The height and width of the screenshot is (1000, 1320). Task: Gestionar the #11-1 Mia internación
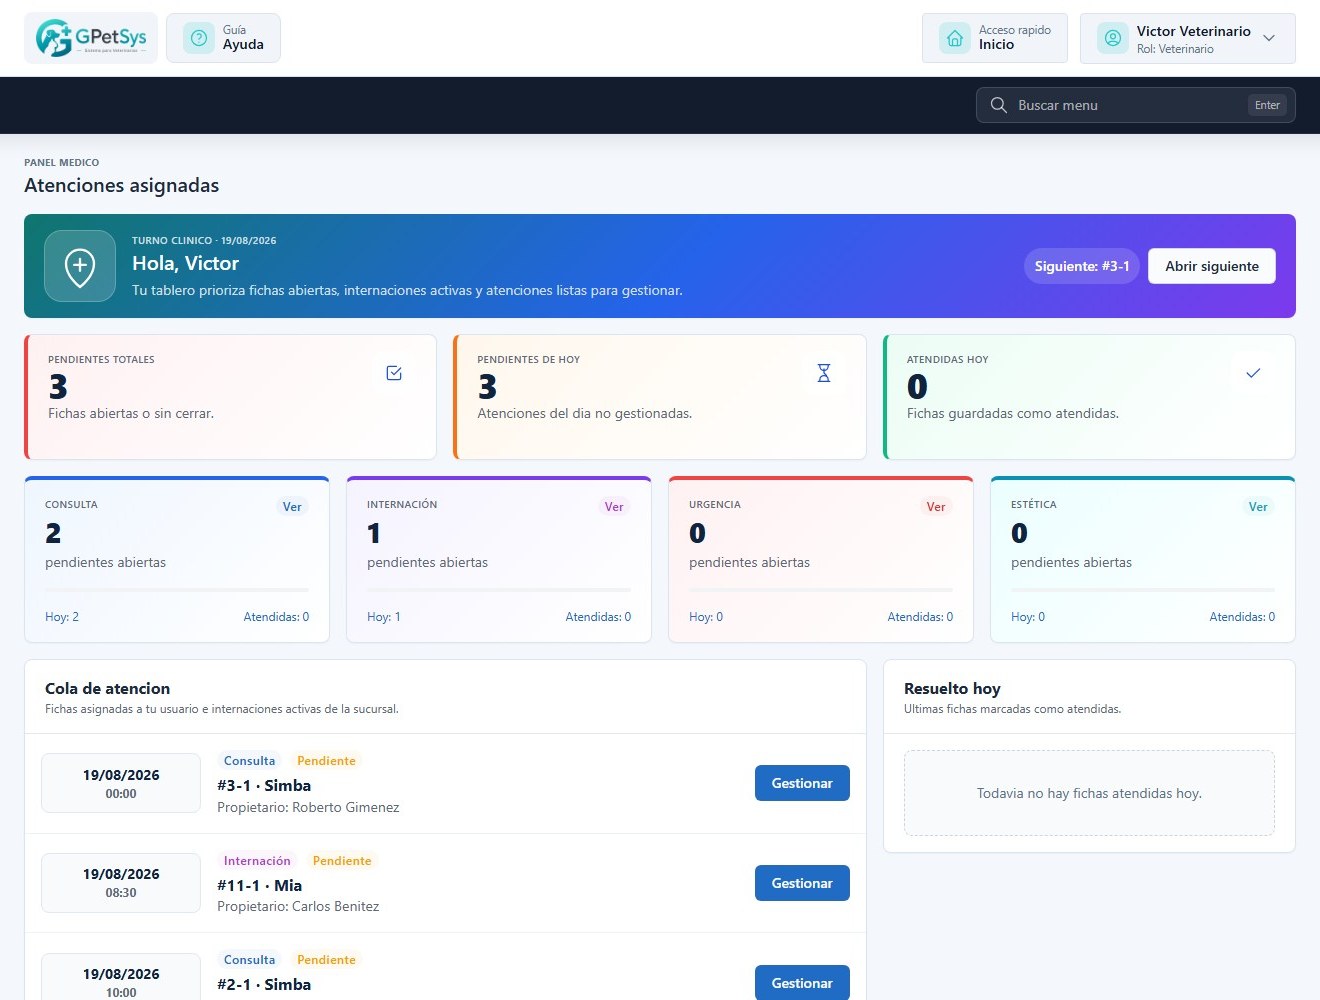click(802, 883)
